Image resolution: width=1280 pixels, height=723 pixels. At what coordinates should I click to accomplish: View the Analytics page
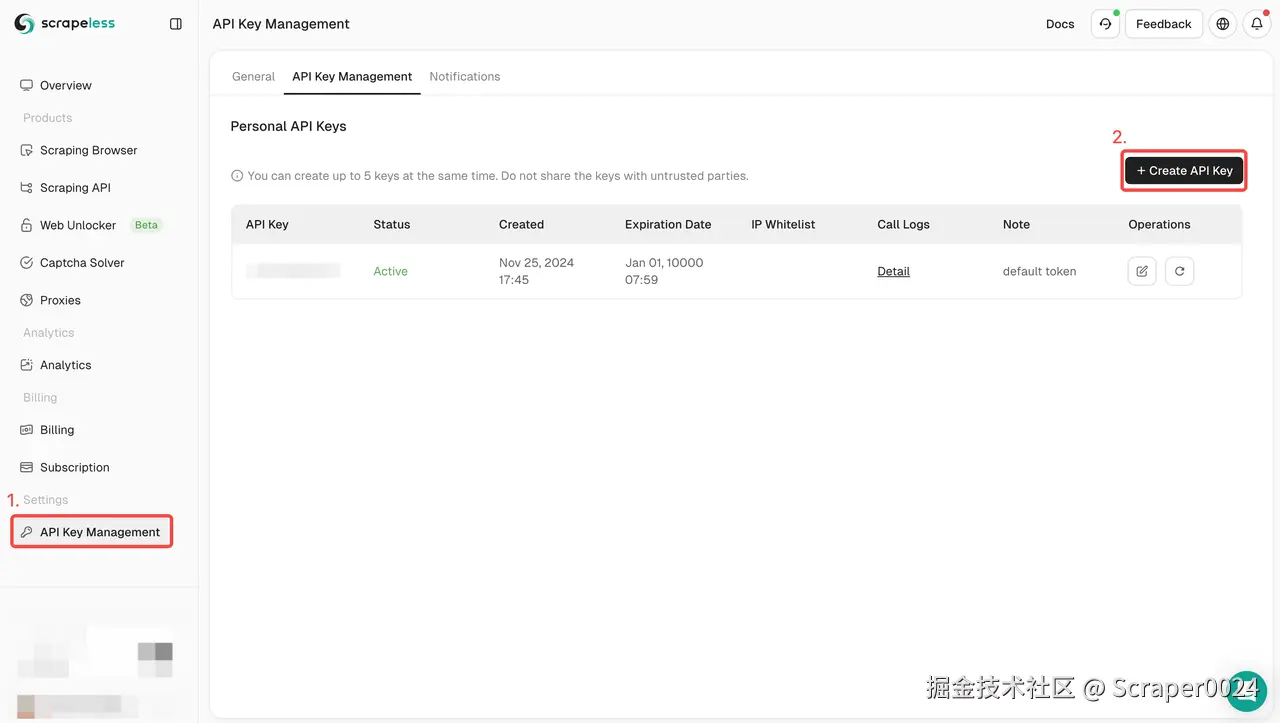pos(65,364)
